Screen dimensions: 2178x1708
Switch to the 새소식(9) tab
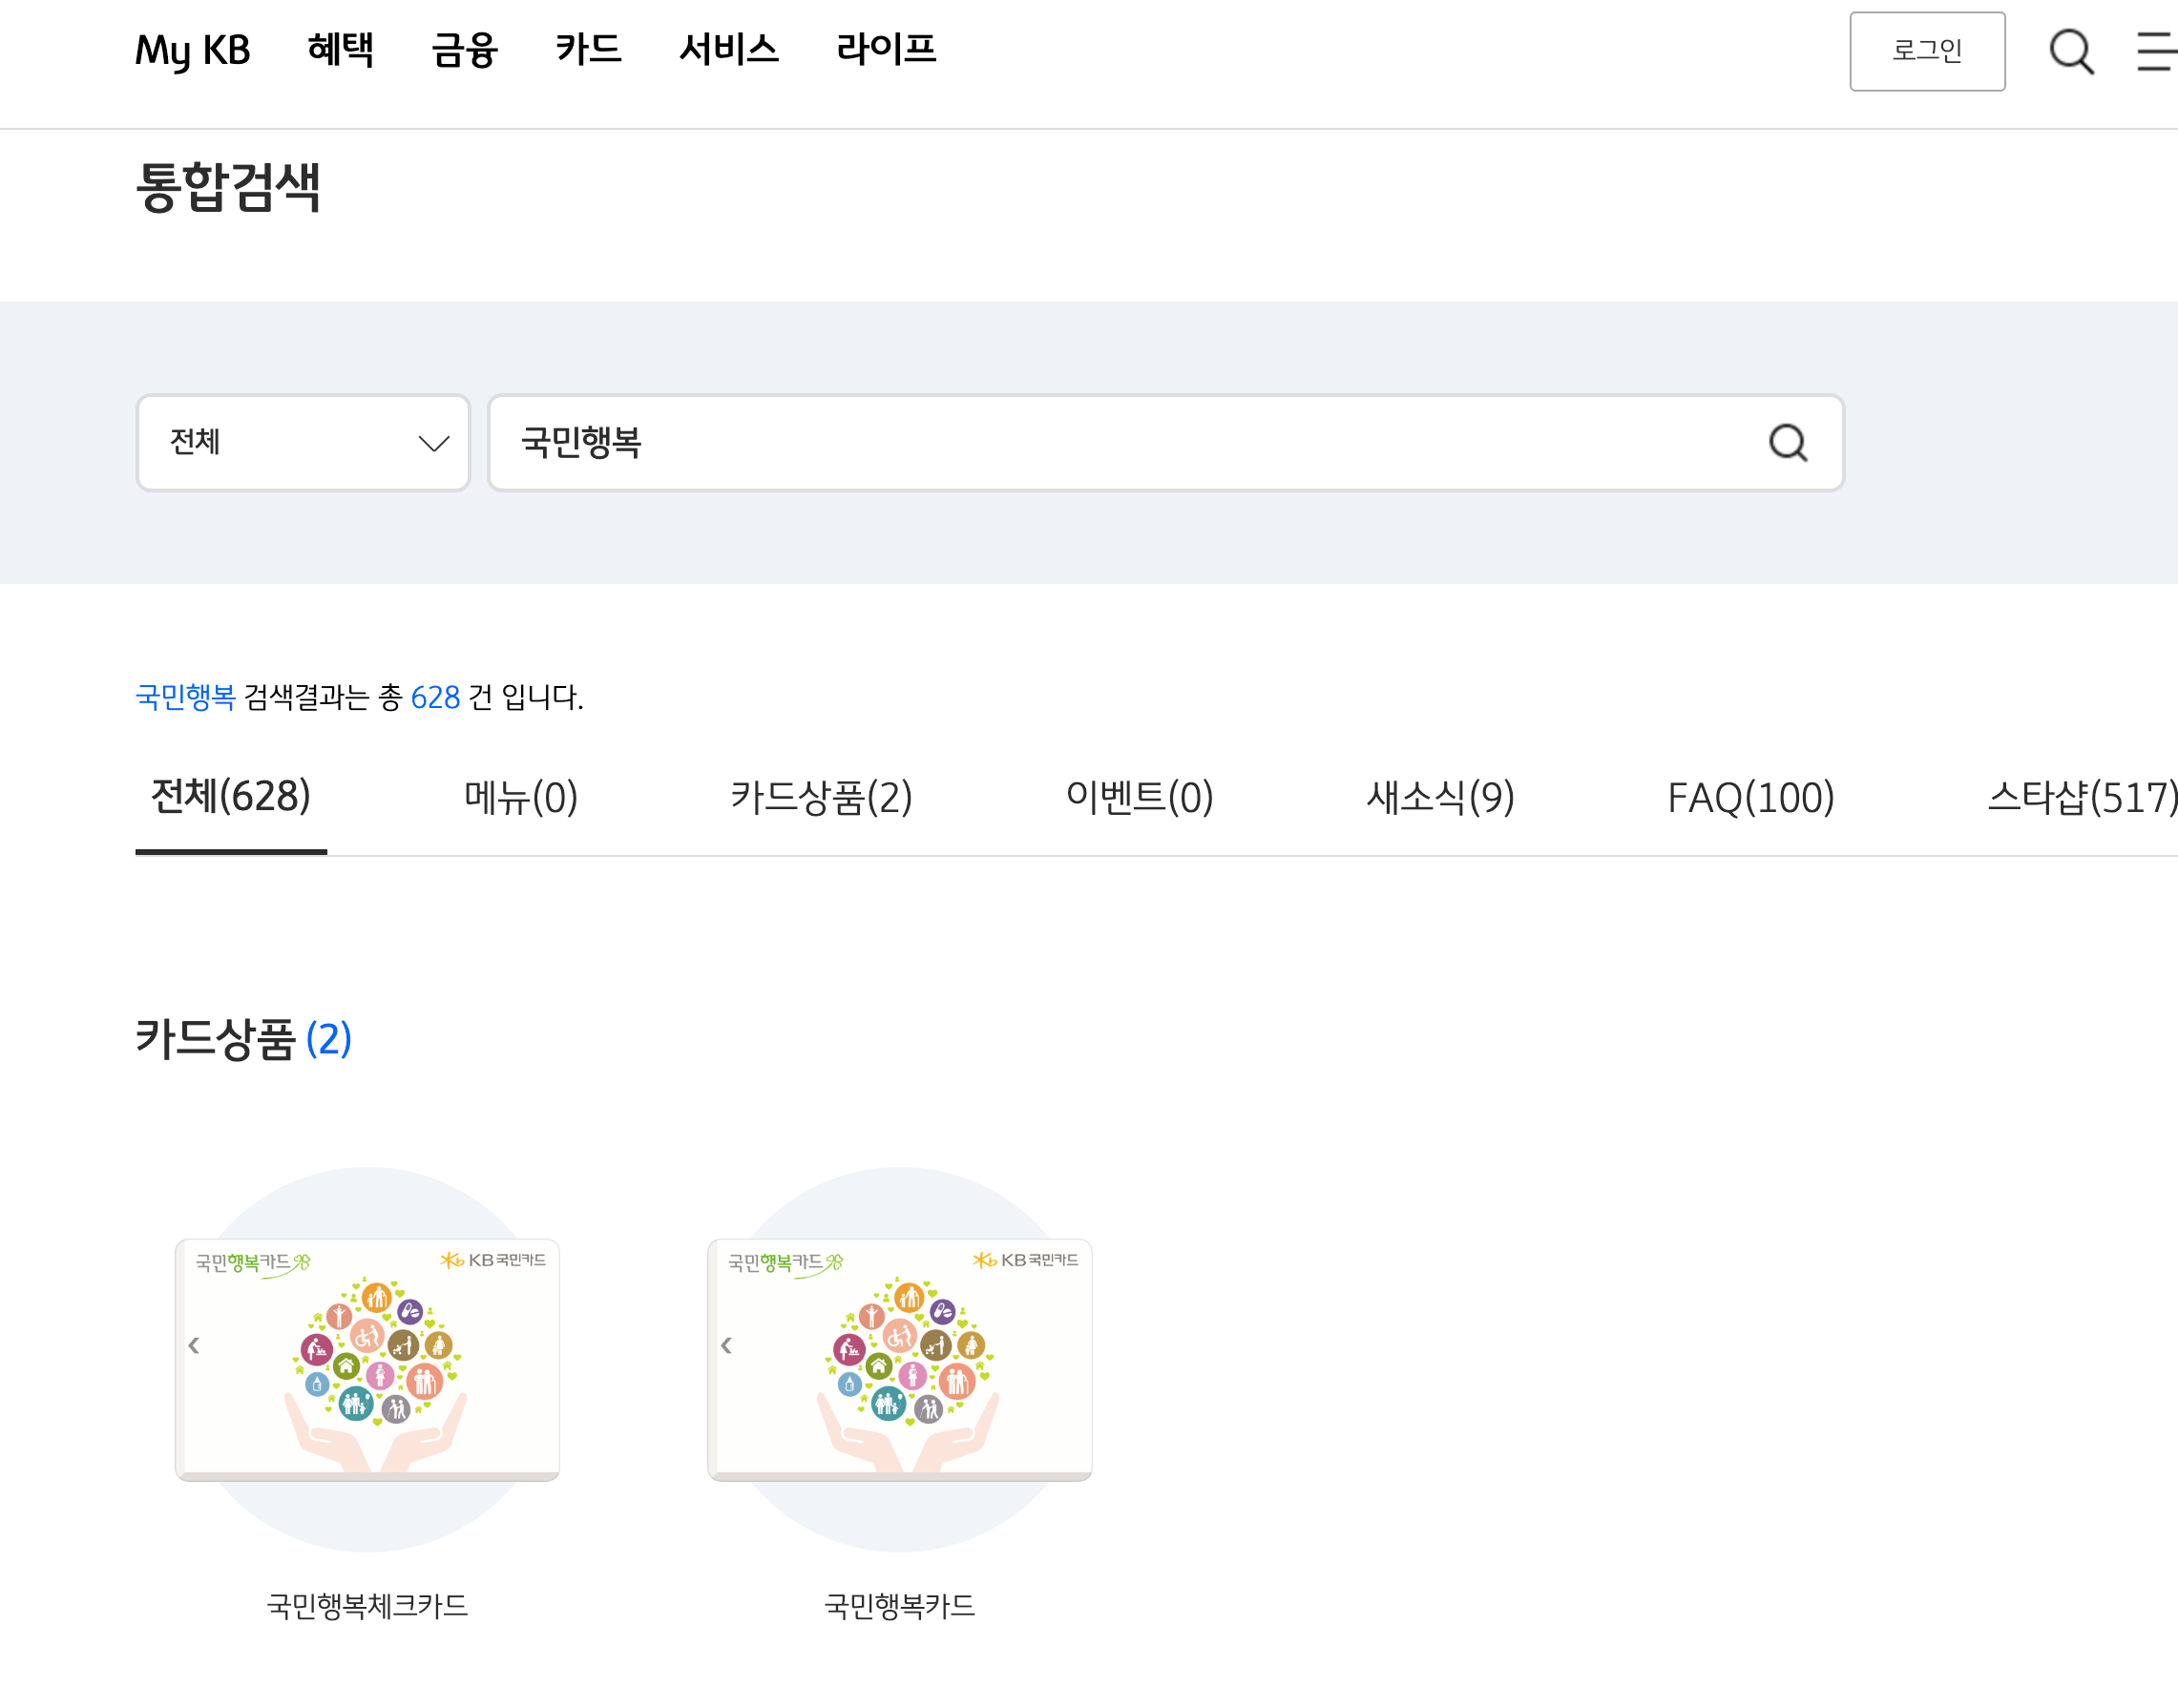tap(1440, 798)
